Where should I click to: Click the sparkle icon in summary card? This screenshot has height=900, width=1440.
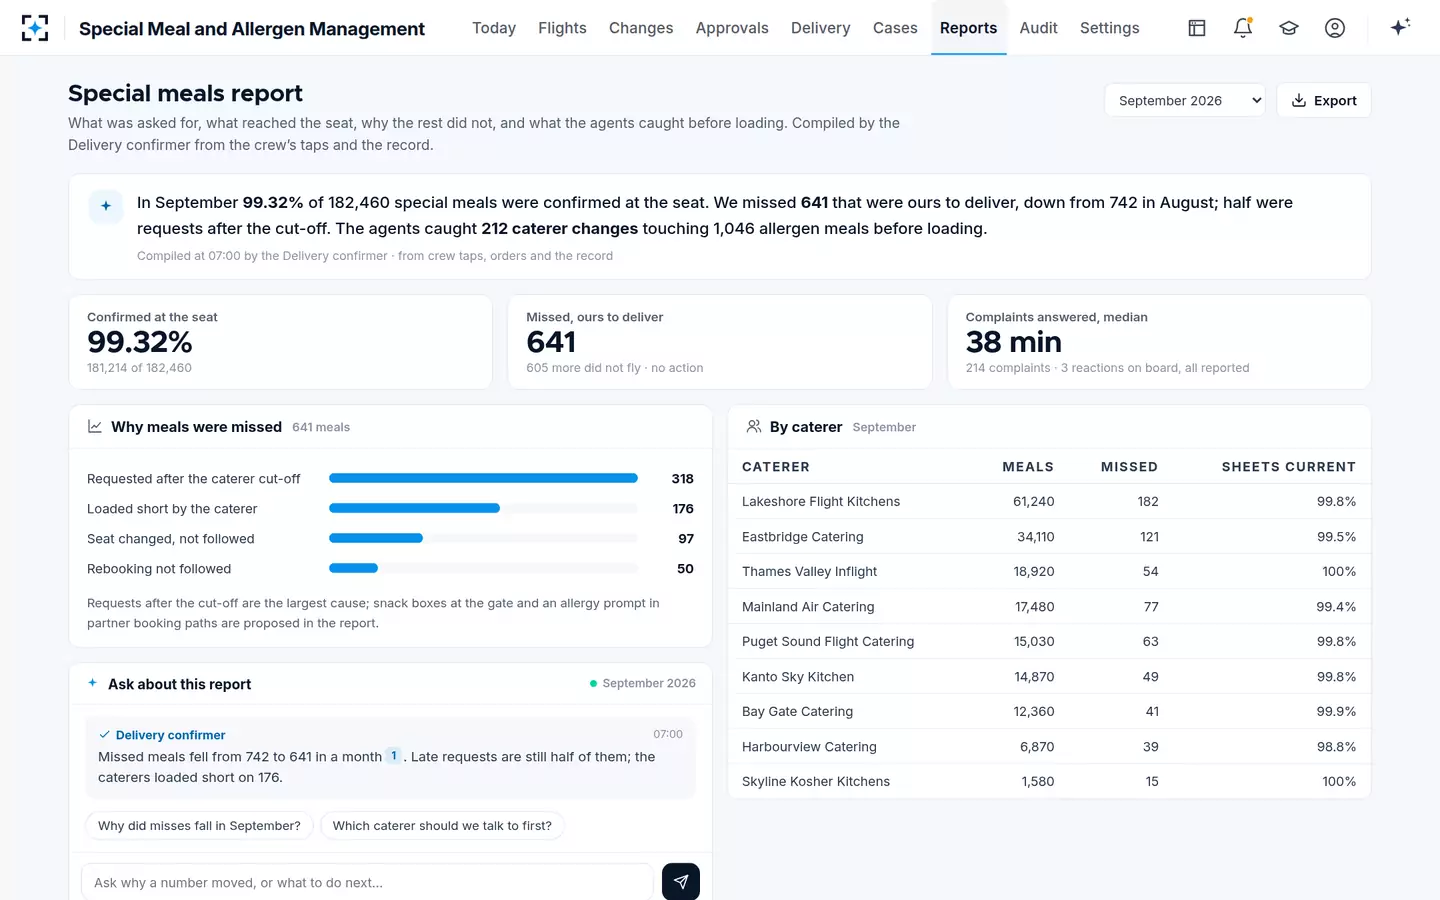[106, 206]
